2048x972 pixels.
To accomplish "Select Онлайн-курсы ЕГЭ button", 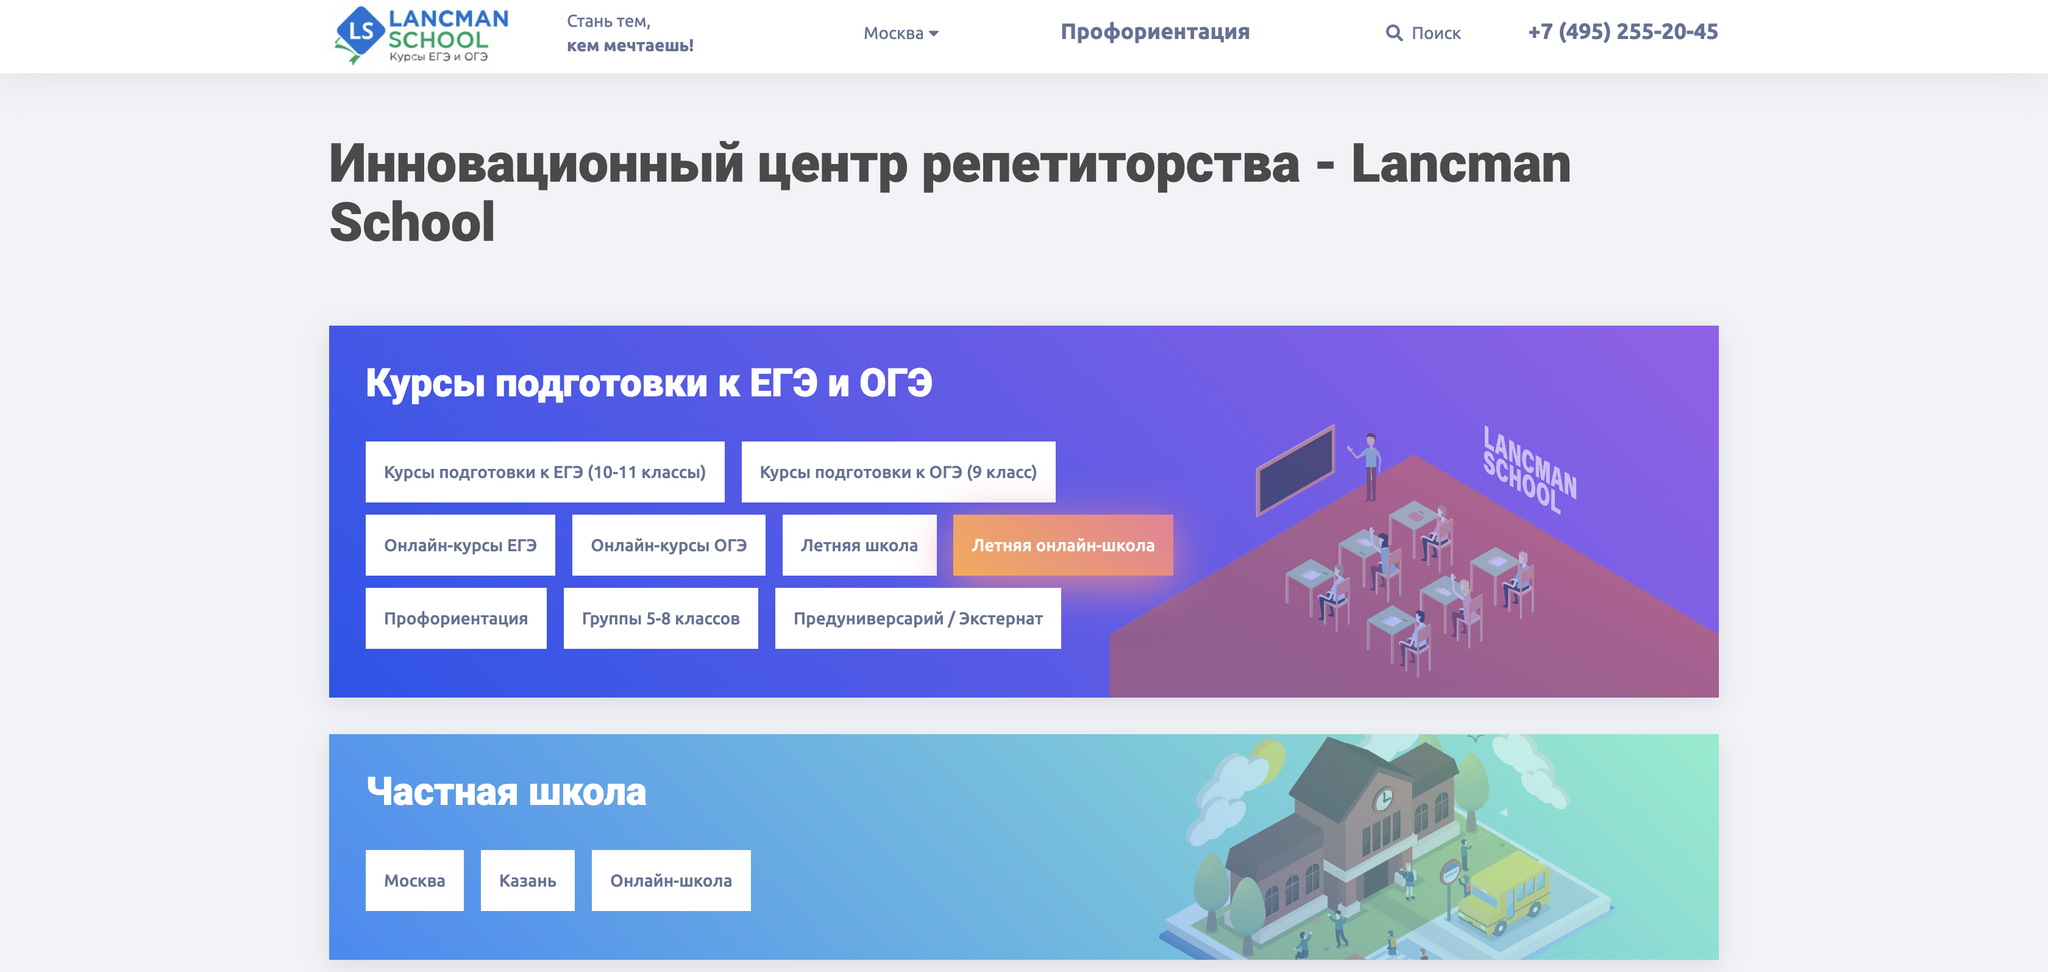I will (460, 545).
